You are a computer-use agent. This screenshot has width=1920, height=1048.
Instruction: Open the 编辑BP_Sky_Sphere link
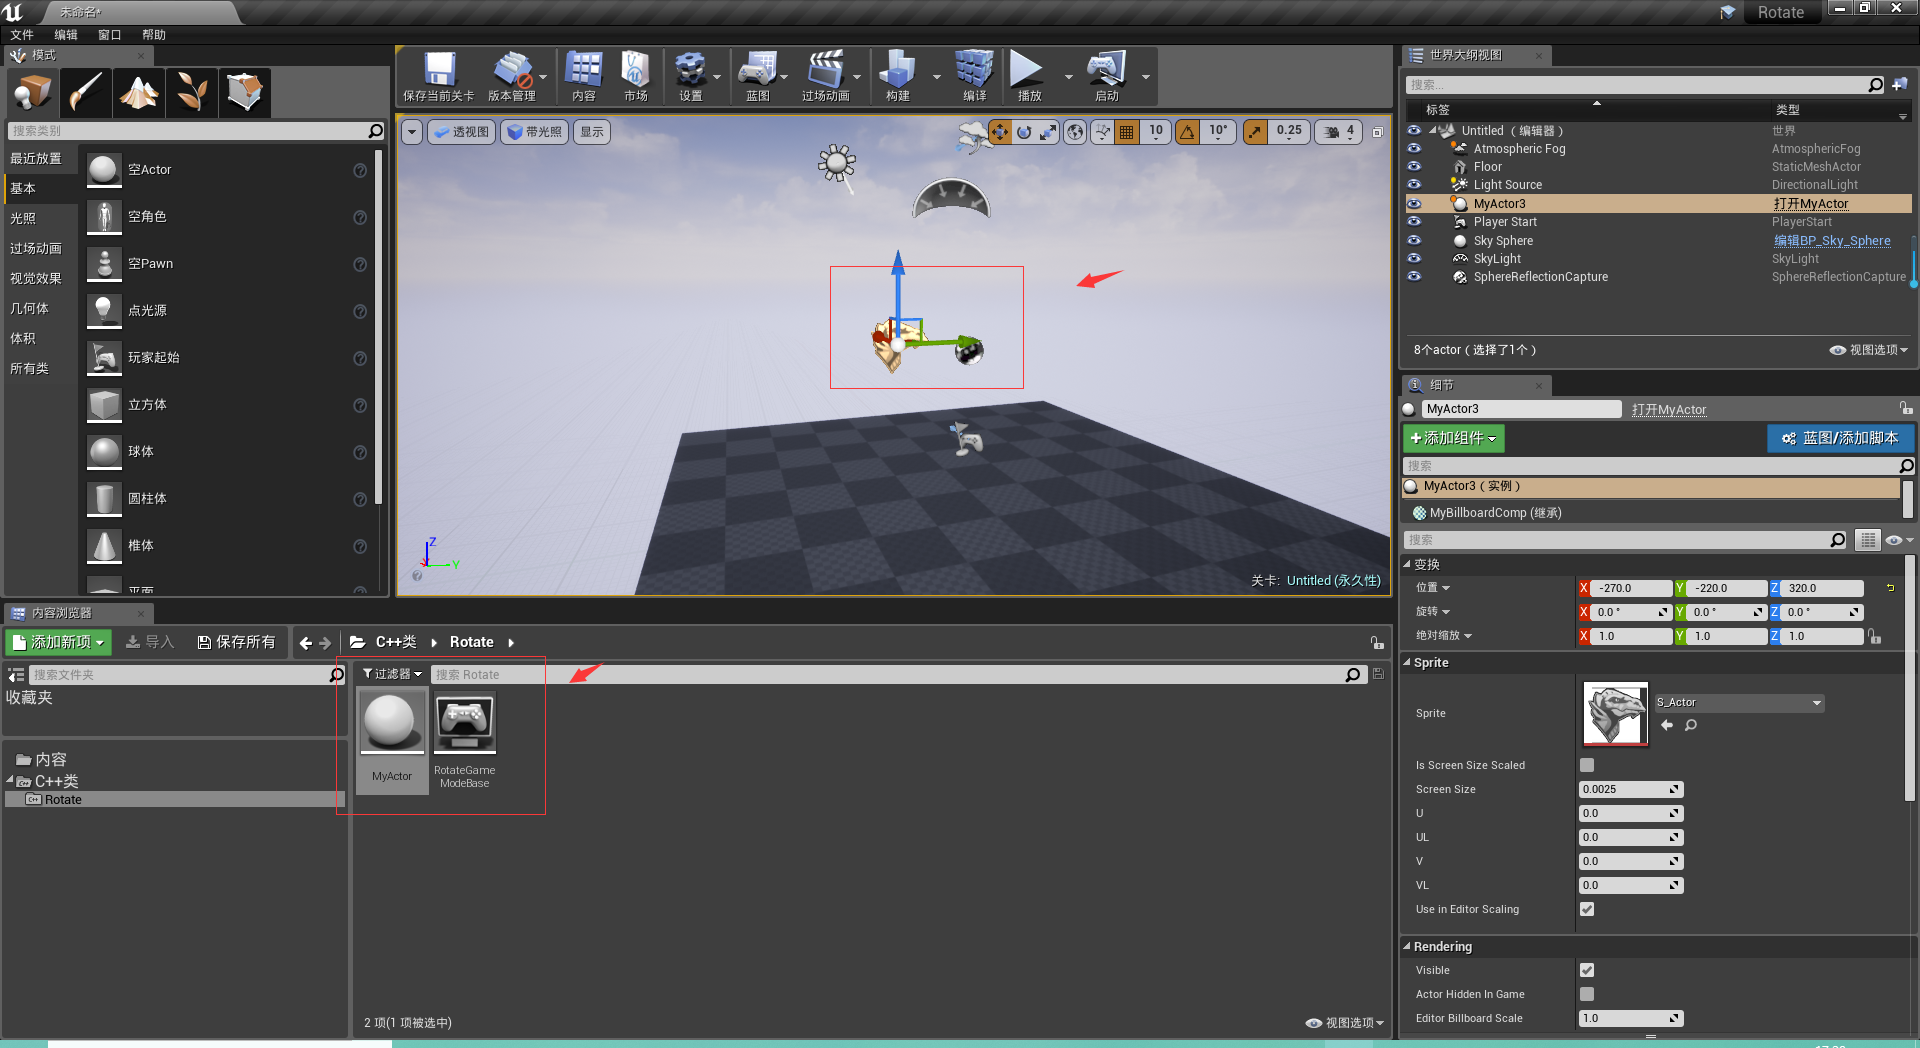[x=1832, y=241]
